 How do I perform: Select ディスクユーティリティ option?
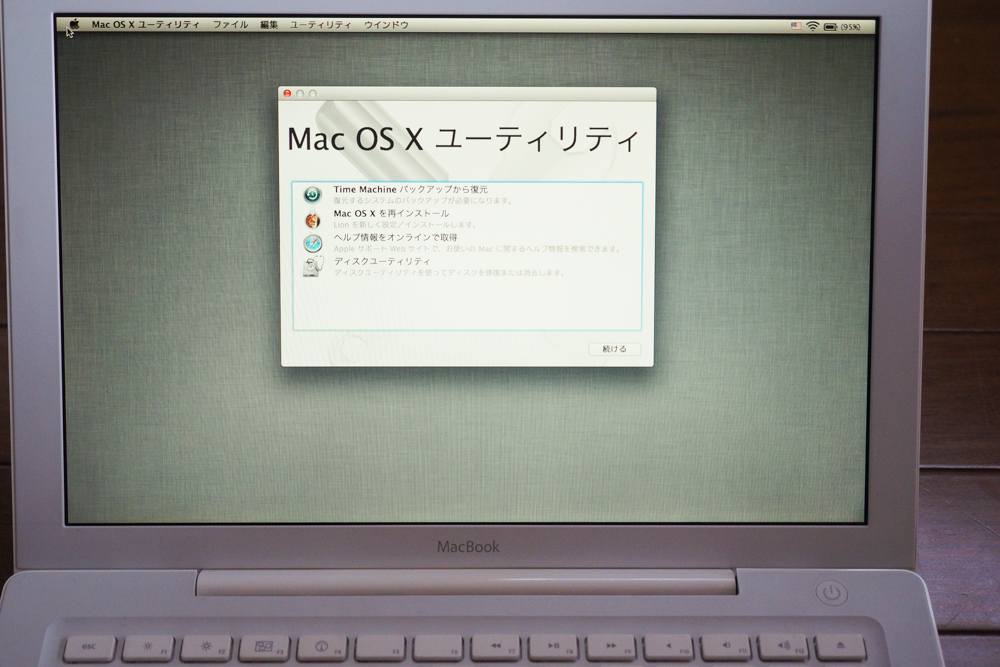(x=467, y=267)
